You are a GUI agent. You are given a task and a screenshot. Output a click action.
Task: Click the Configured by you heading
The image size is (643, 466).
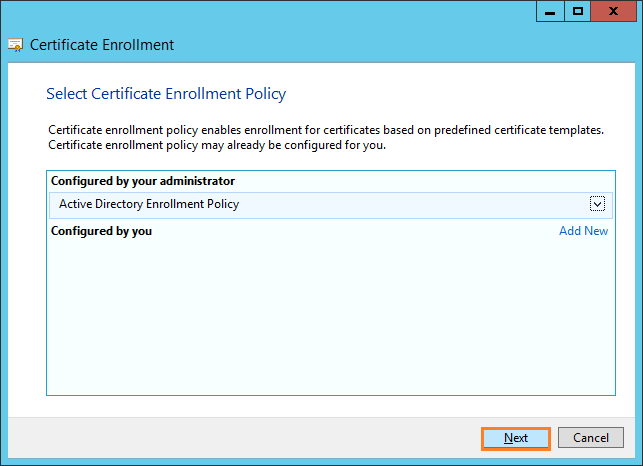[101, 231]
